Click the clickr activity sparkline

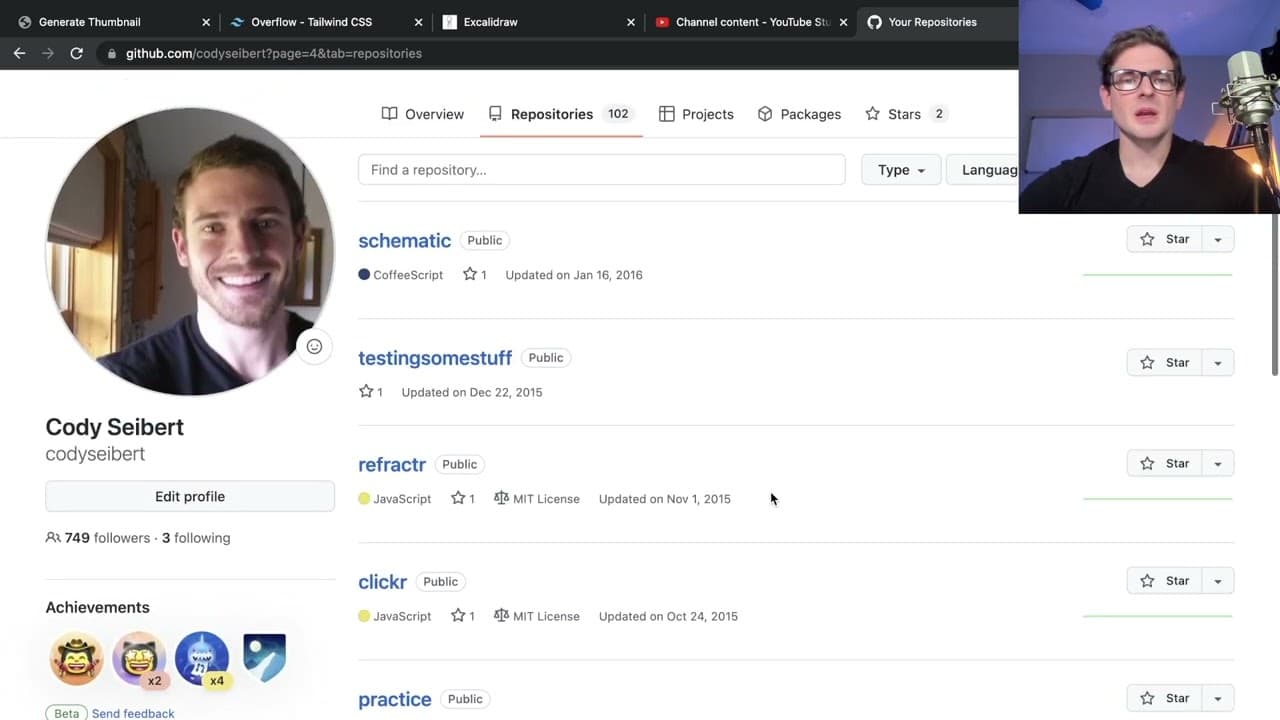pos(1157,616)
